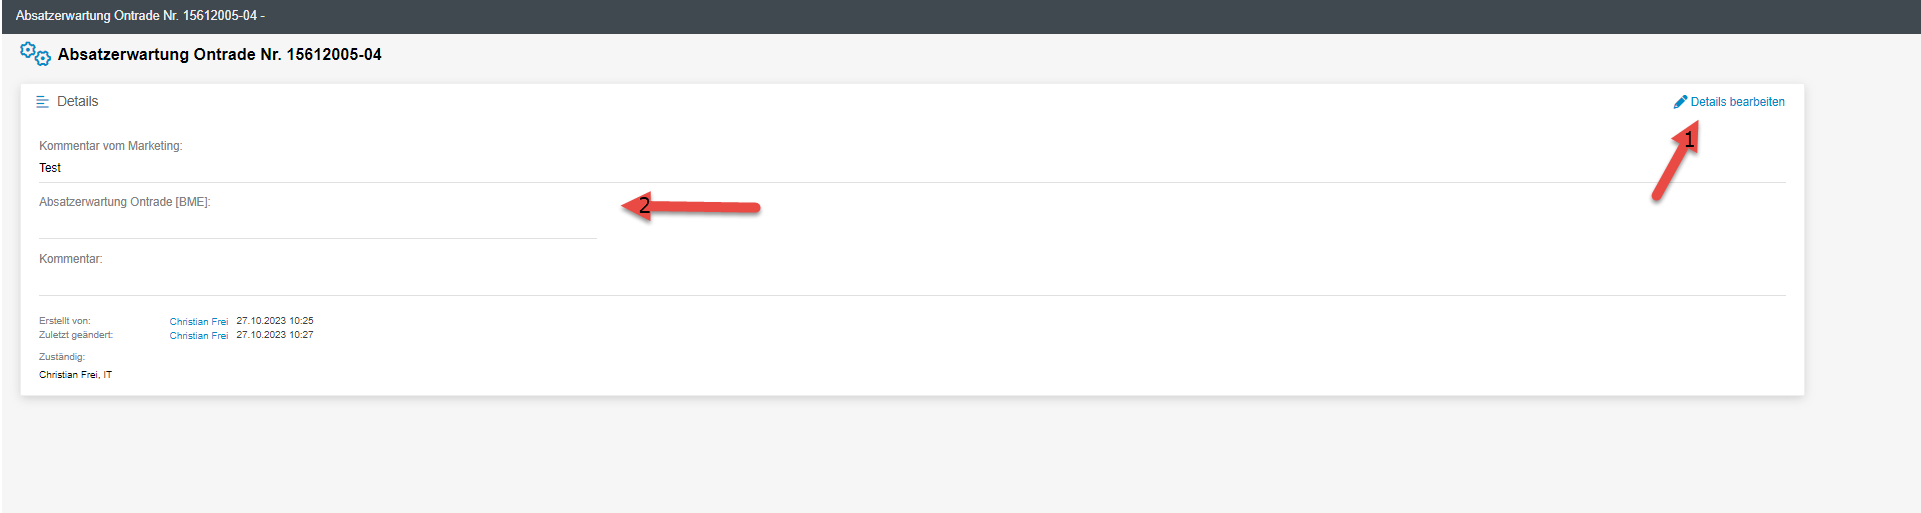This screenshot has height=513, width=1921.
Task: Click the Details section list icon
Action: [x=42, y=102]
